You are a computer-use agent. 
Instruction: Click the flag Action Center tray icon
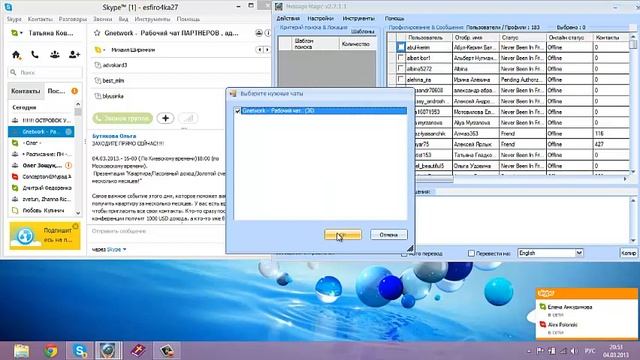point(540,351)
